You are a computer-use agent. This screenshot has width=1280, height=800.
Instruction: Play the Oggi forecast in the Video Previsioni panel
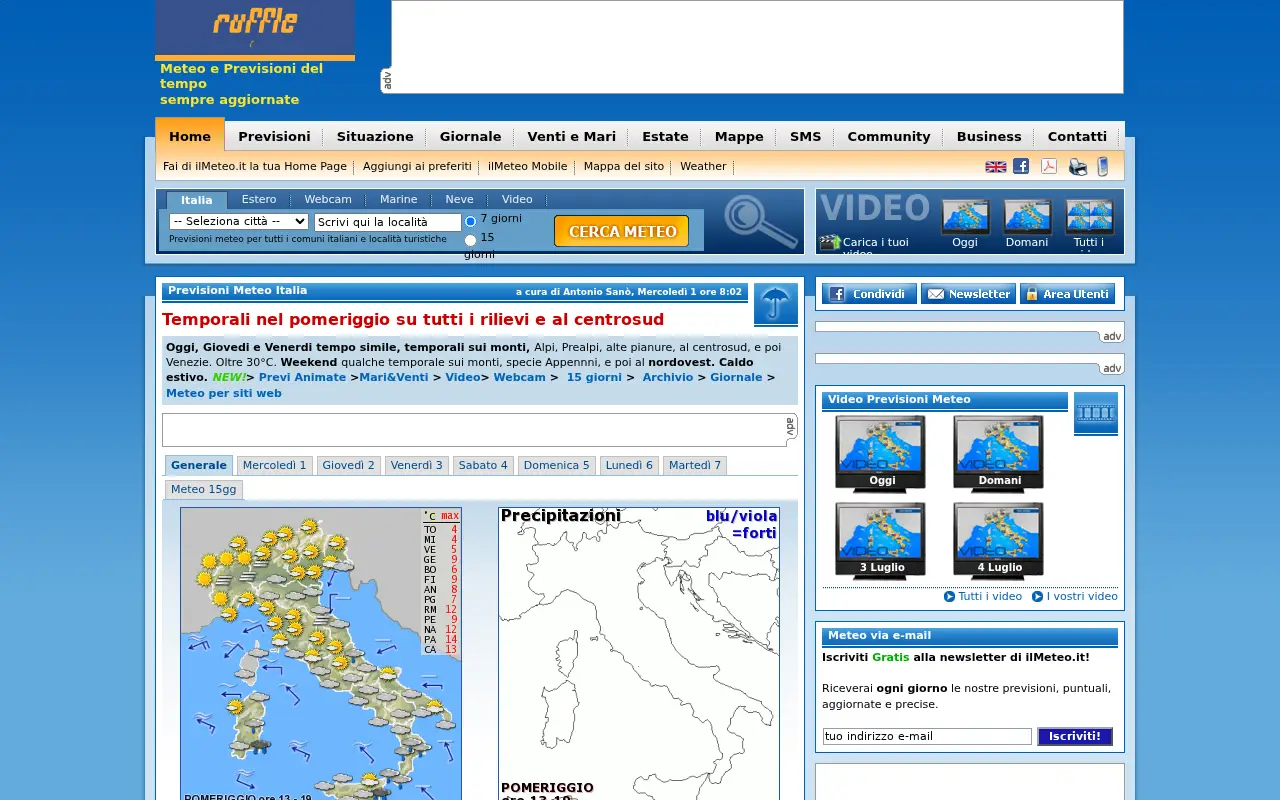pyautogui.click(x=881, y=454)
